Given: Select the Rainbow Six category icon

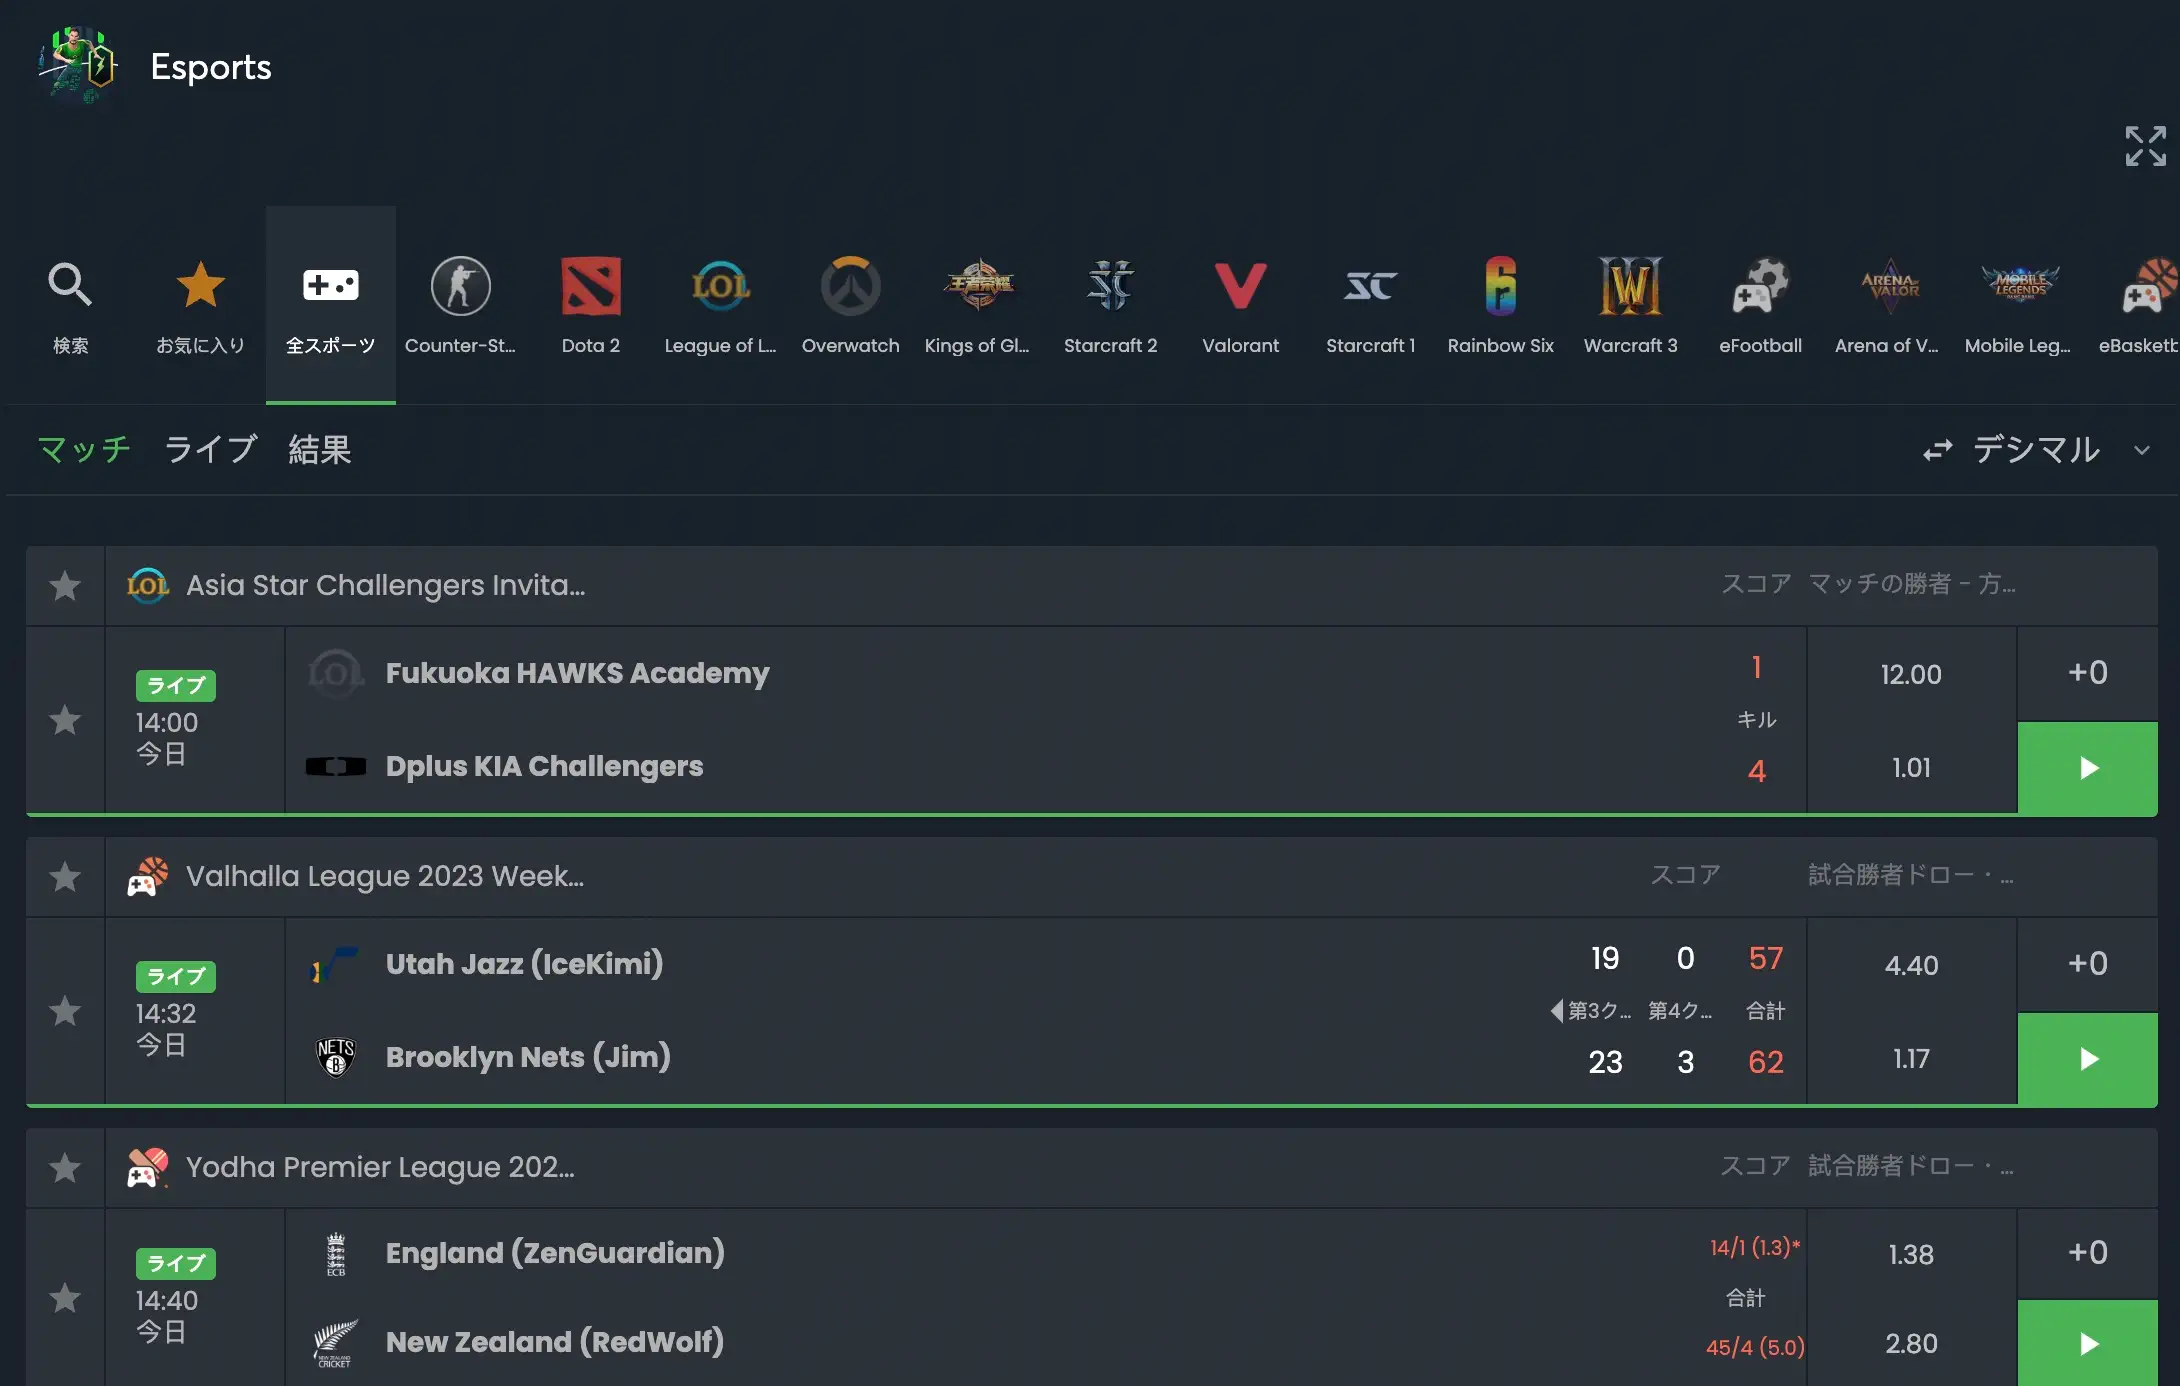Looking at the screenshot, I should [1501, 286].
